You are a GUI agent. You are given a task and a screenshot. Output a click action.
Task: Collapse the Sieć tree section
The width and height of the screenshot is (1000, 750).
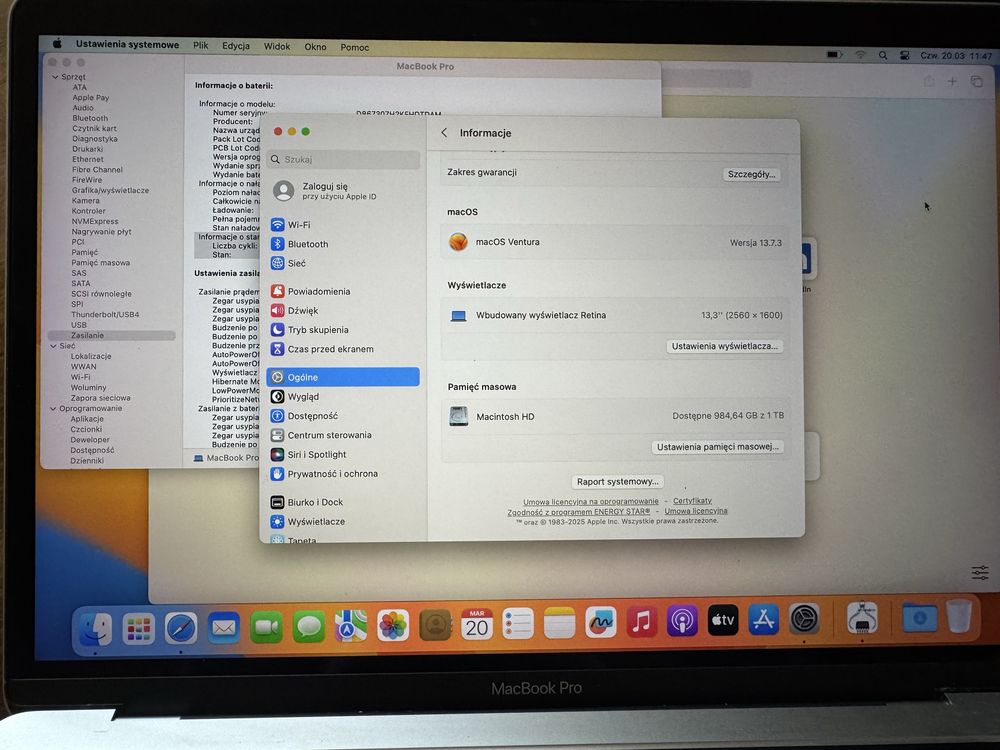click(53, 346)
